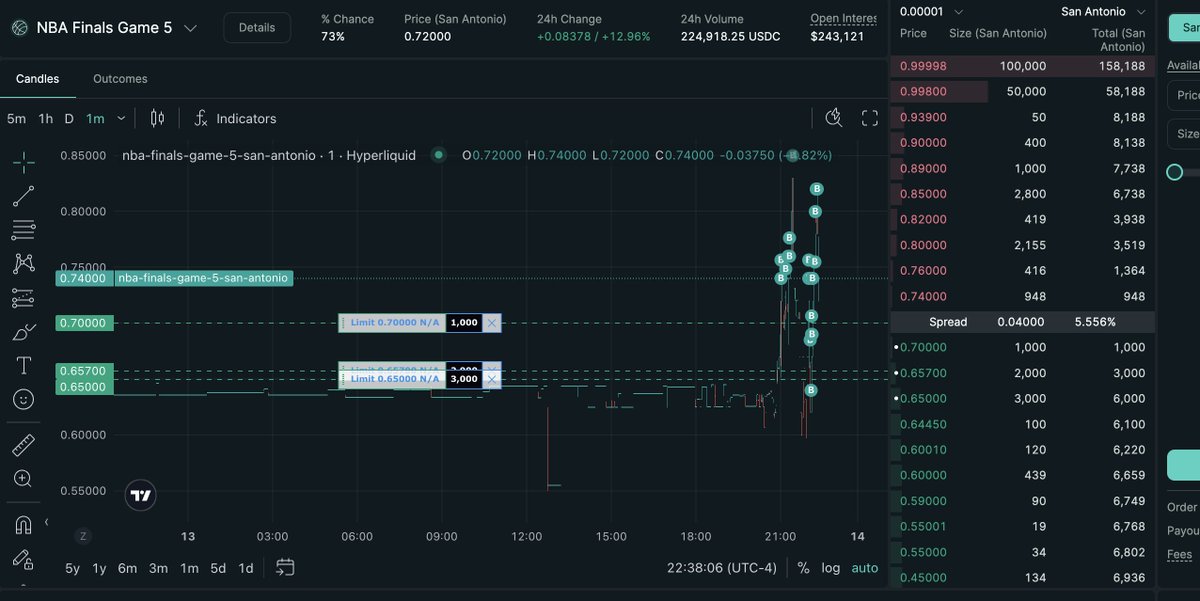Select the highlighted 1m interval
The height and width of the screenshot is (601, 1200).
95,118
